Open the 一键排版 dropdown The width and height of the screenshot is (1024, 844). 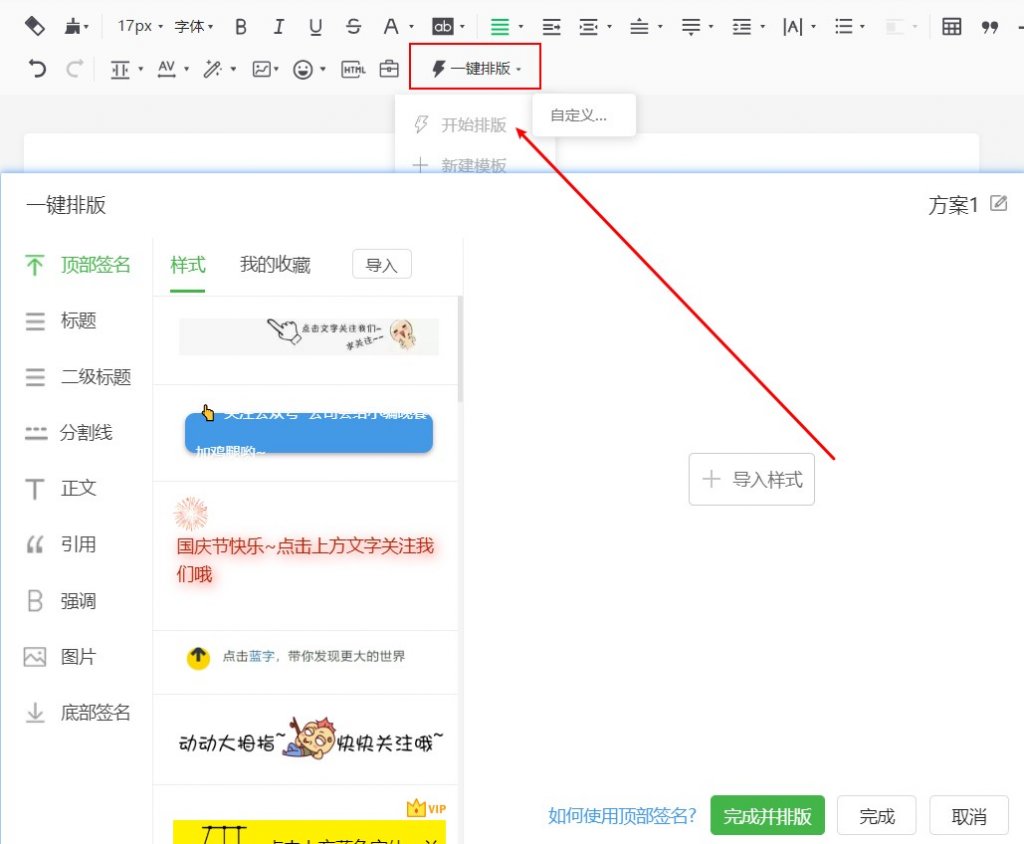(x=475, y=68)
